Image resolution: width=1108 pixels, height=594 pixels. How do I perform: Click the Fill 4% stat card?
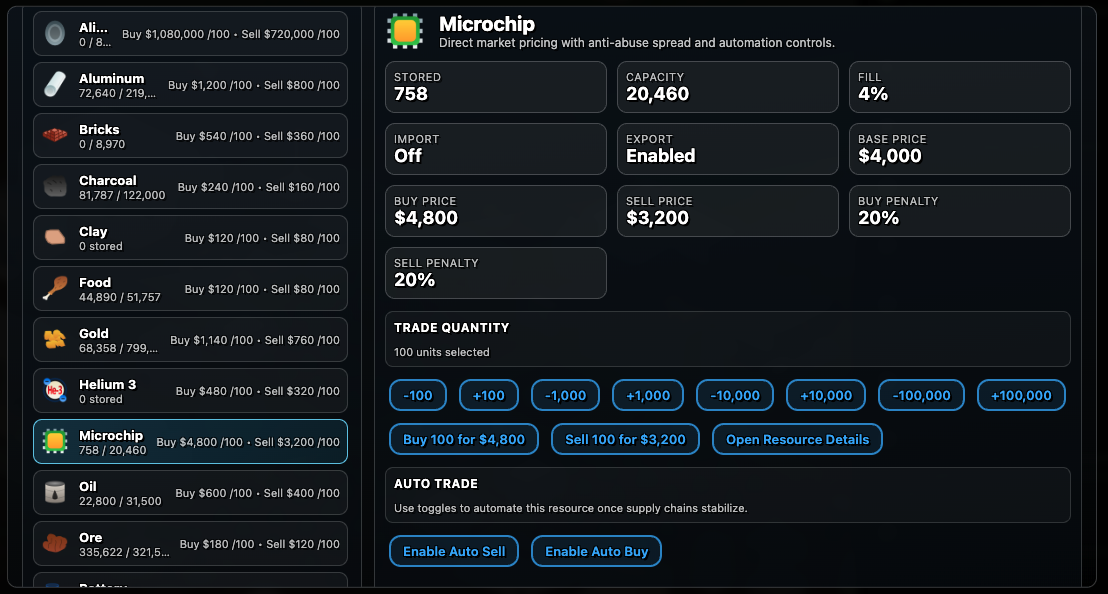pyautogui.click(x=960, y=87)
